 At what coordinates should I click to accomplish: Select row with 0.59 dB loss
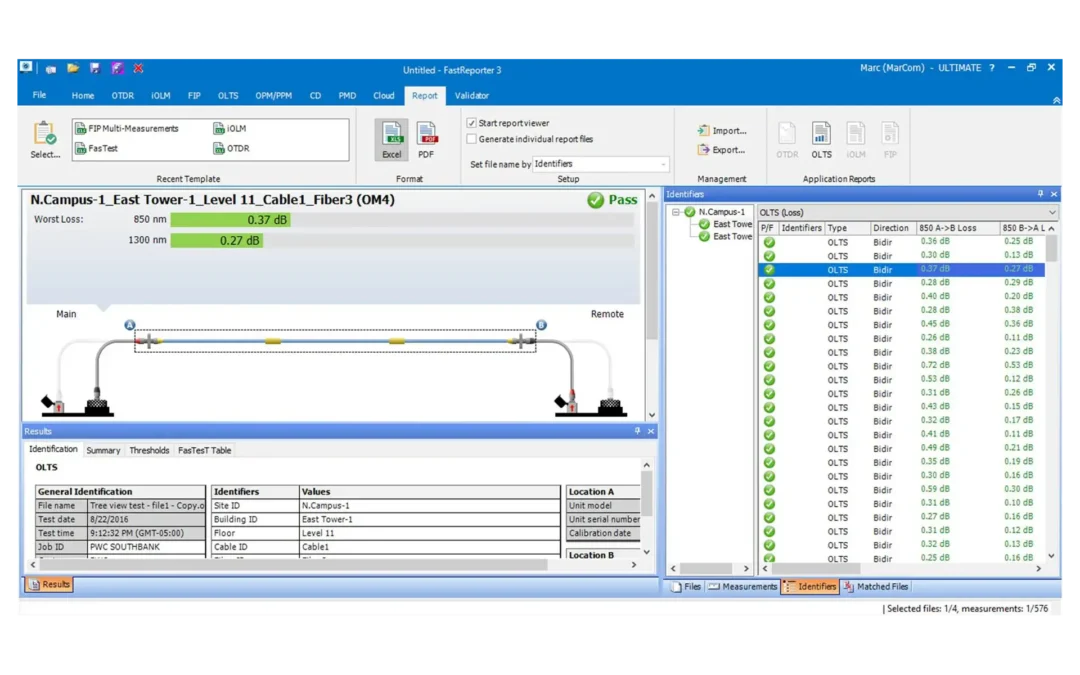point(902,490)
